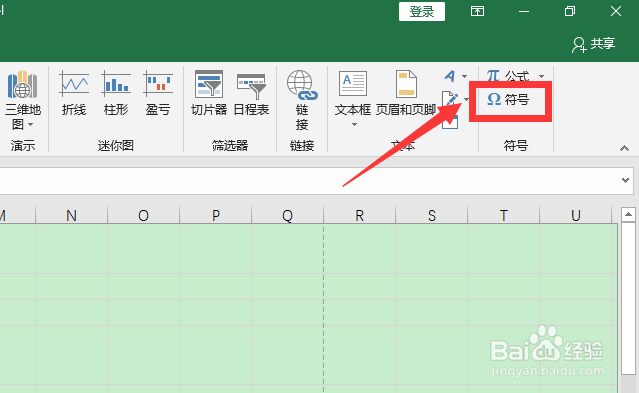This screenshot has width=639, height=393.
Task: Expand the formula bar
Action: (x=626, y=180)
